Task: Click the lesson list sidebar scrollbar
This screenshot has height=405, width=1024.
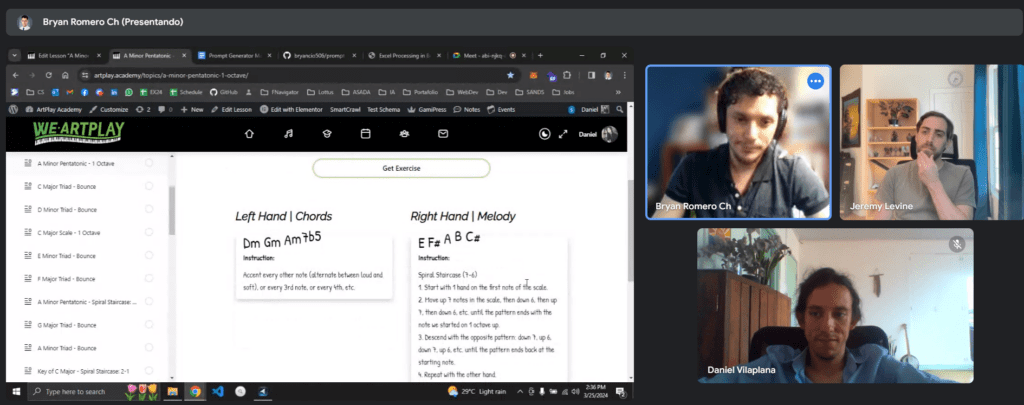Action: 171,210
